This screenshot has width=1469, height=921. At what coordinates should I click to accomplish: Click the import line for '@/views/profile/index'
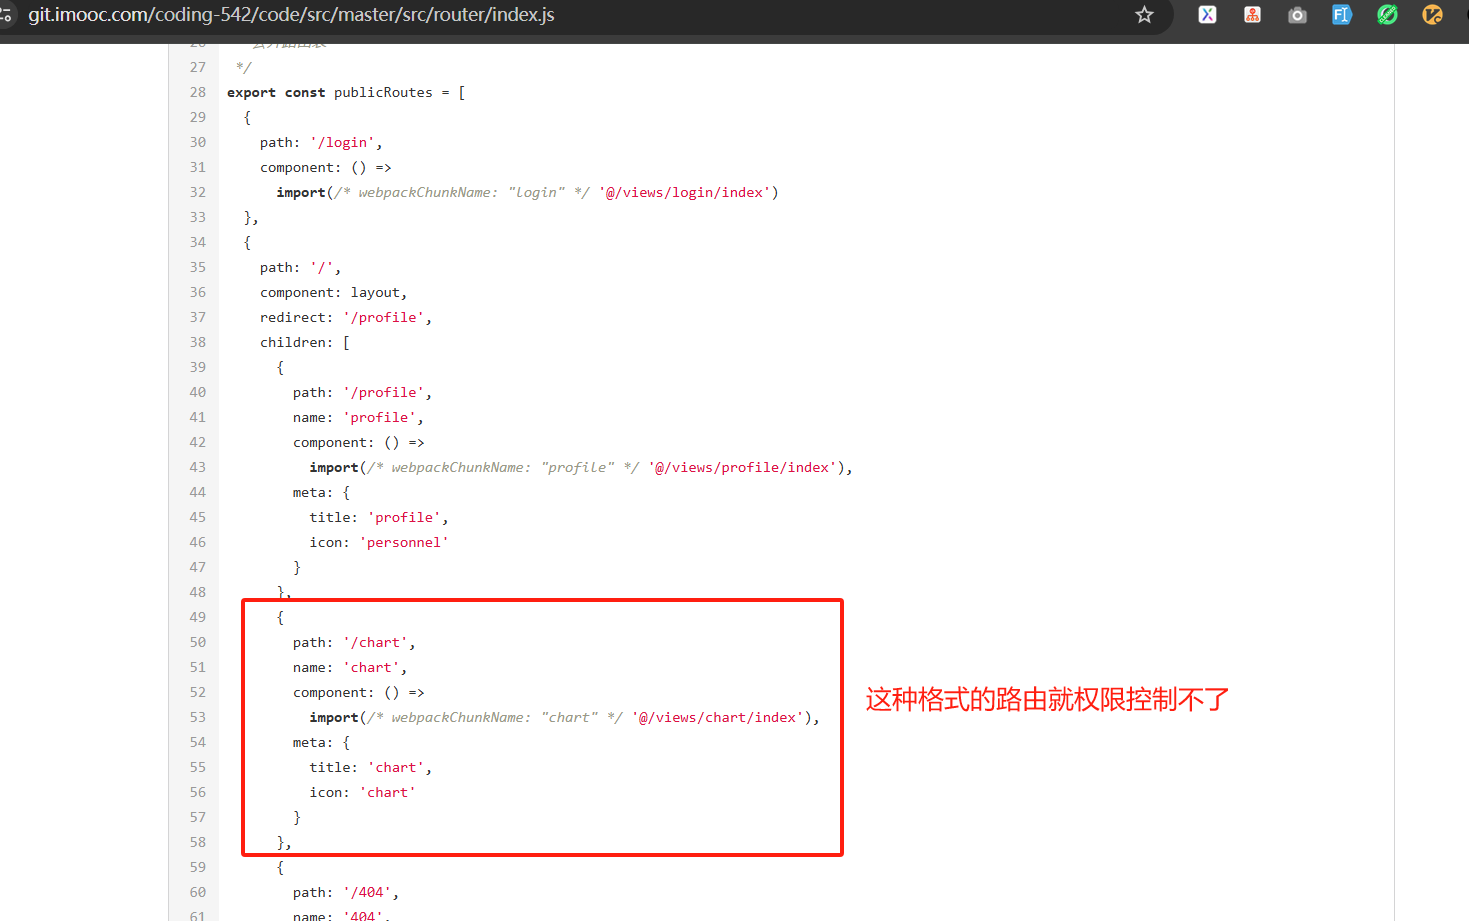tap(581, 467)
